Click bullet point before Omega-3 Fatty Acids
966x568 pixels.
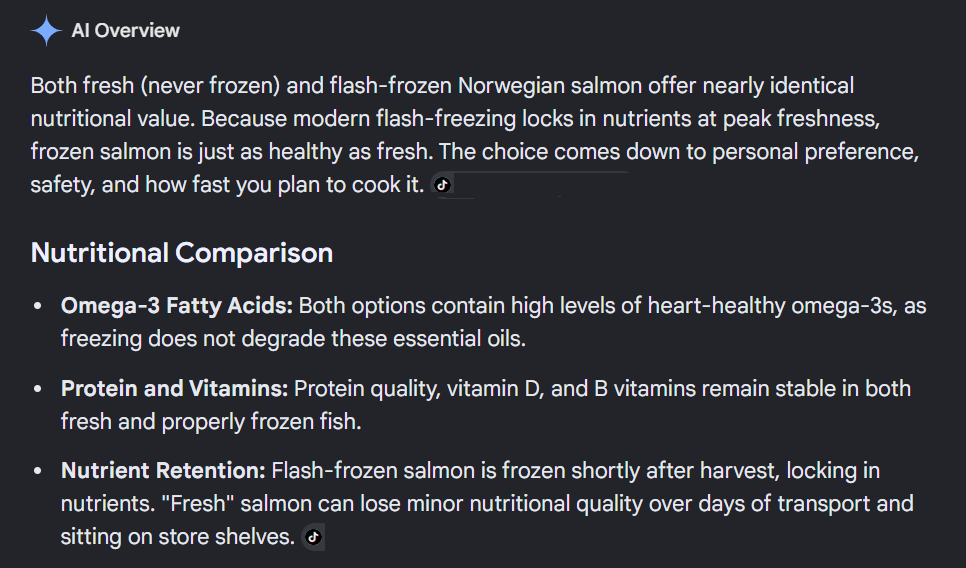click(x=38, y=306)
